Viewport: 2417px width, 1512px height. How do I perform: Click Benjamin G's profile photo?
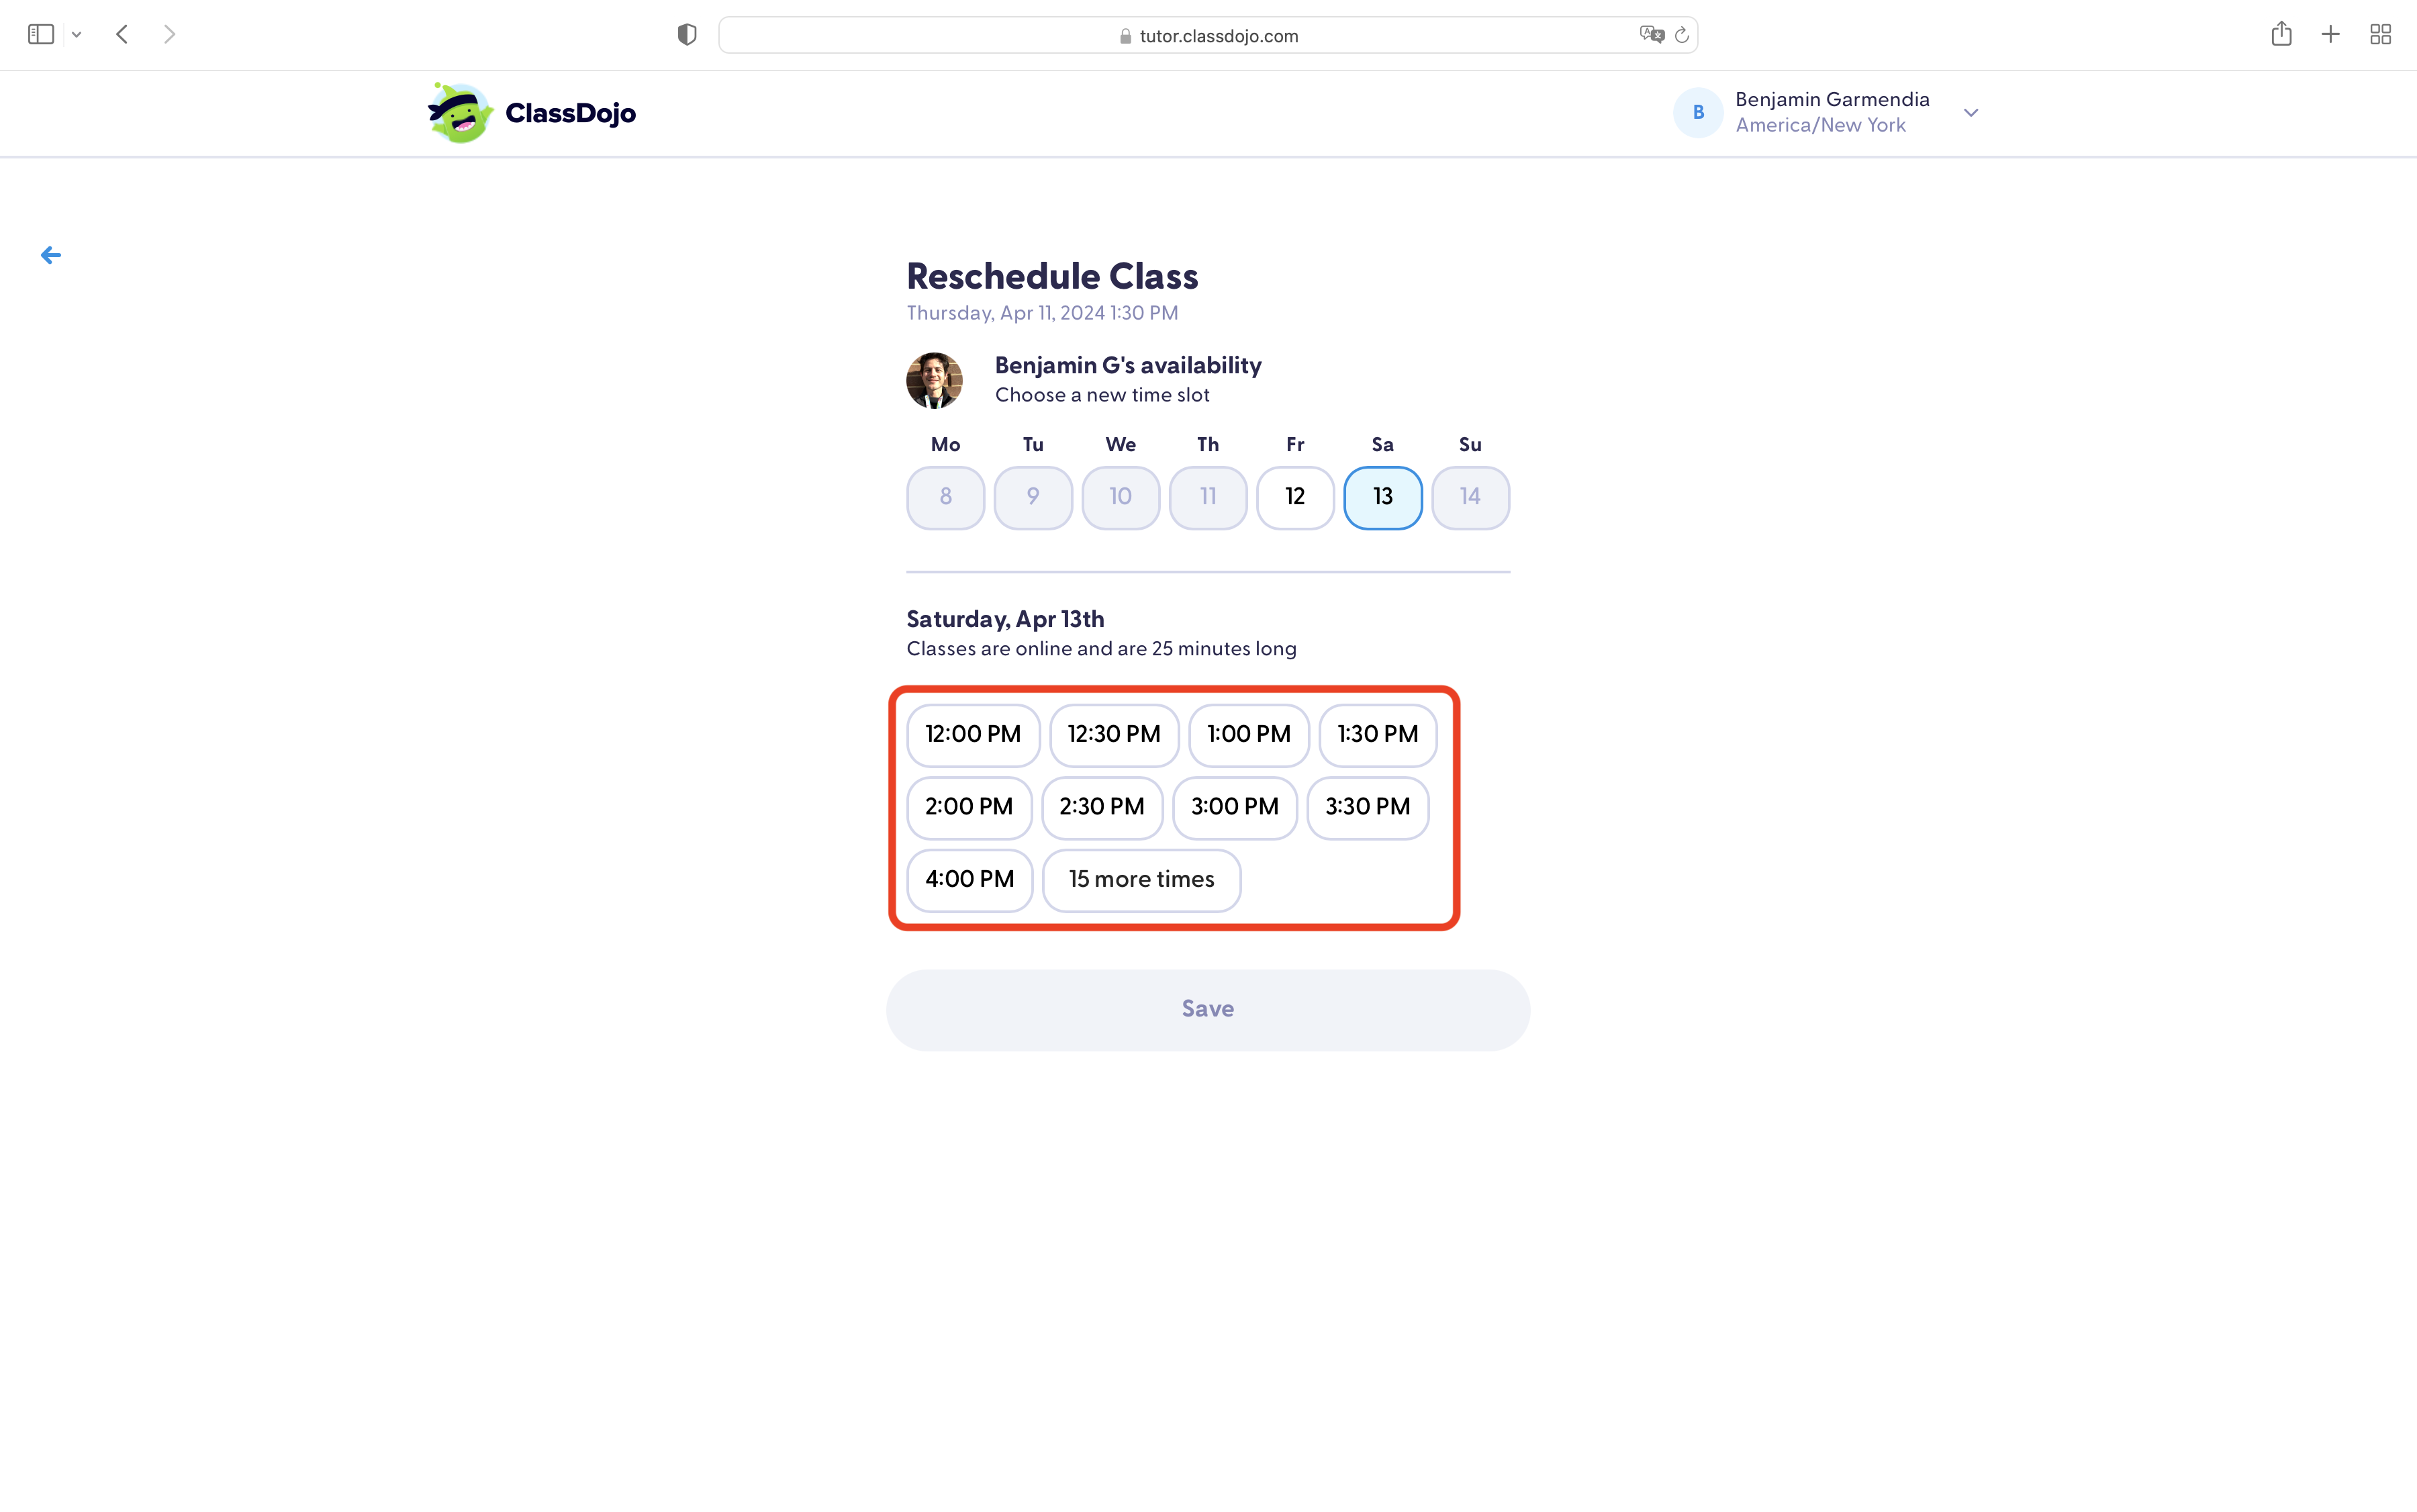(934, 380)
